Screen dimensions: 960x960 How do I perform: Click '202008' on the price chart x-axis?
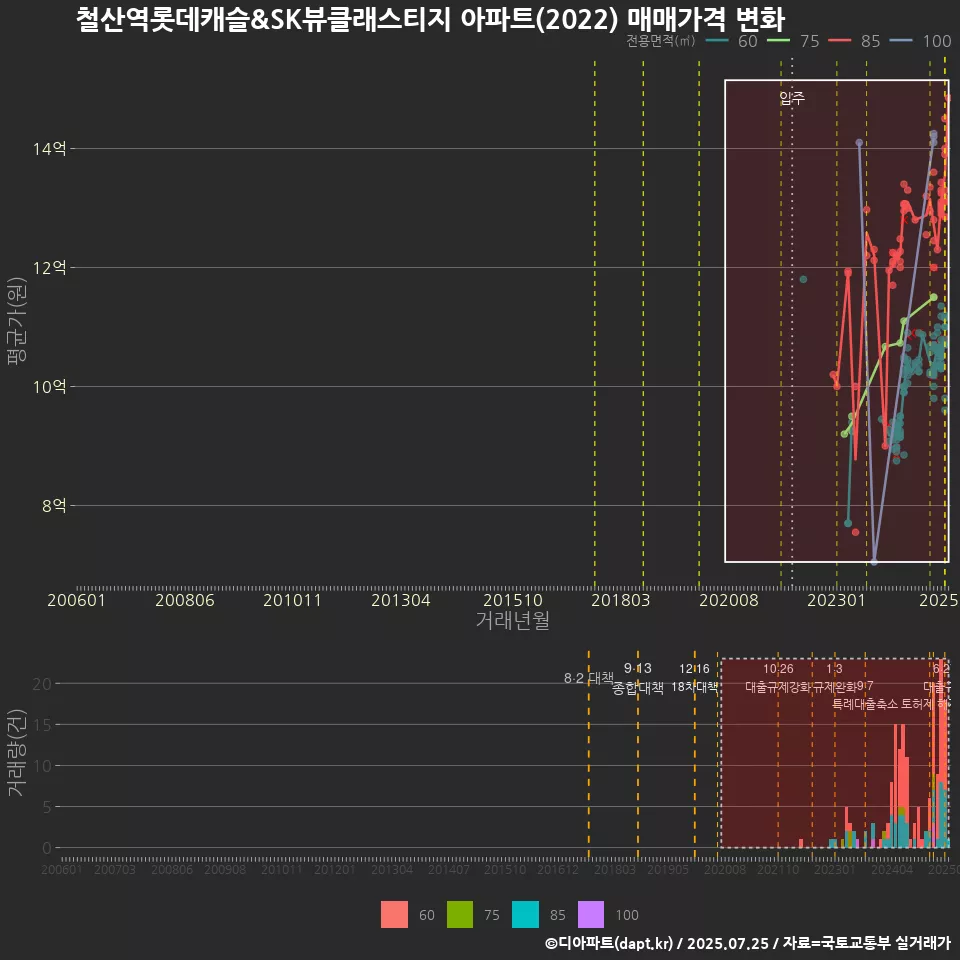coord(729,600)
